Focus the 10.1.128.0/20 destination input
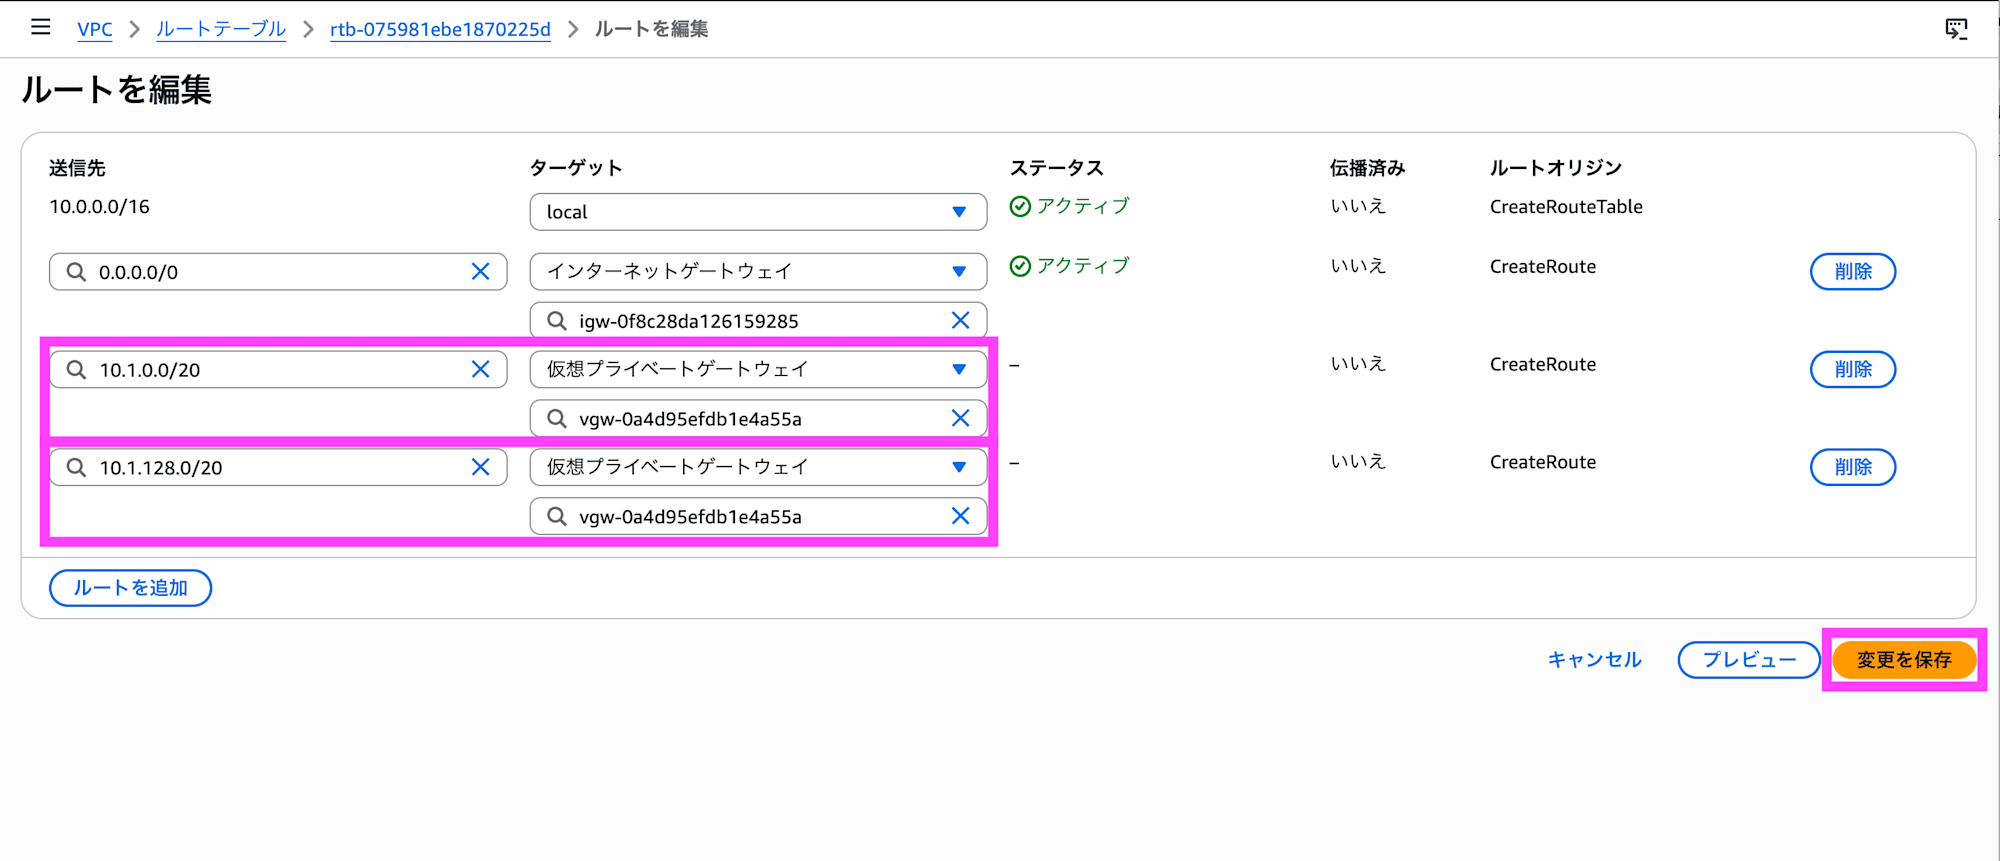This screenshot has height=861, width=2000. coord(278,467)
